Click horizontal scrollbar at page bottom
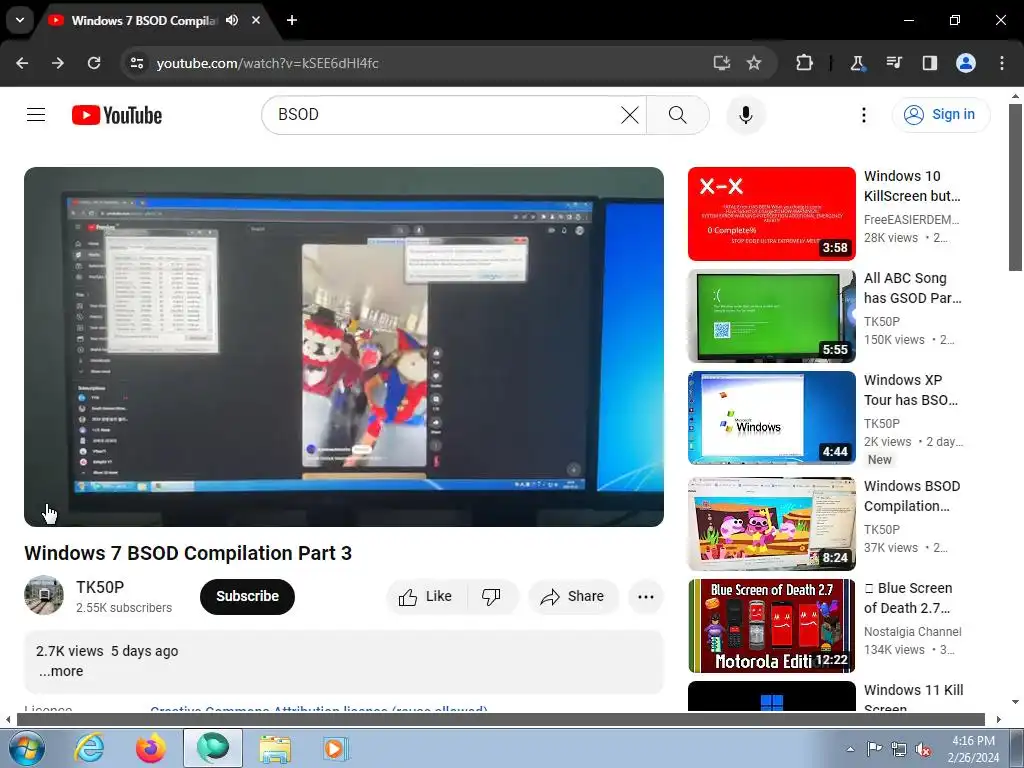This screenshot has height=768, width=1024. [501, 719]
